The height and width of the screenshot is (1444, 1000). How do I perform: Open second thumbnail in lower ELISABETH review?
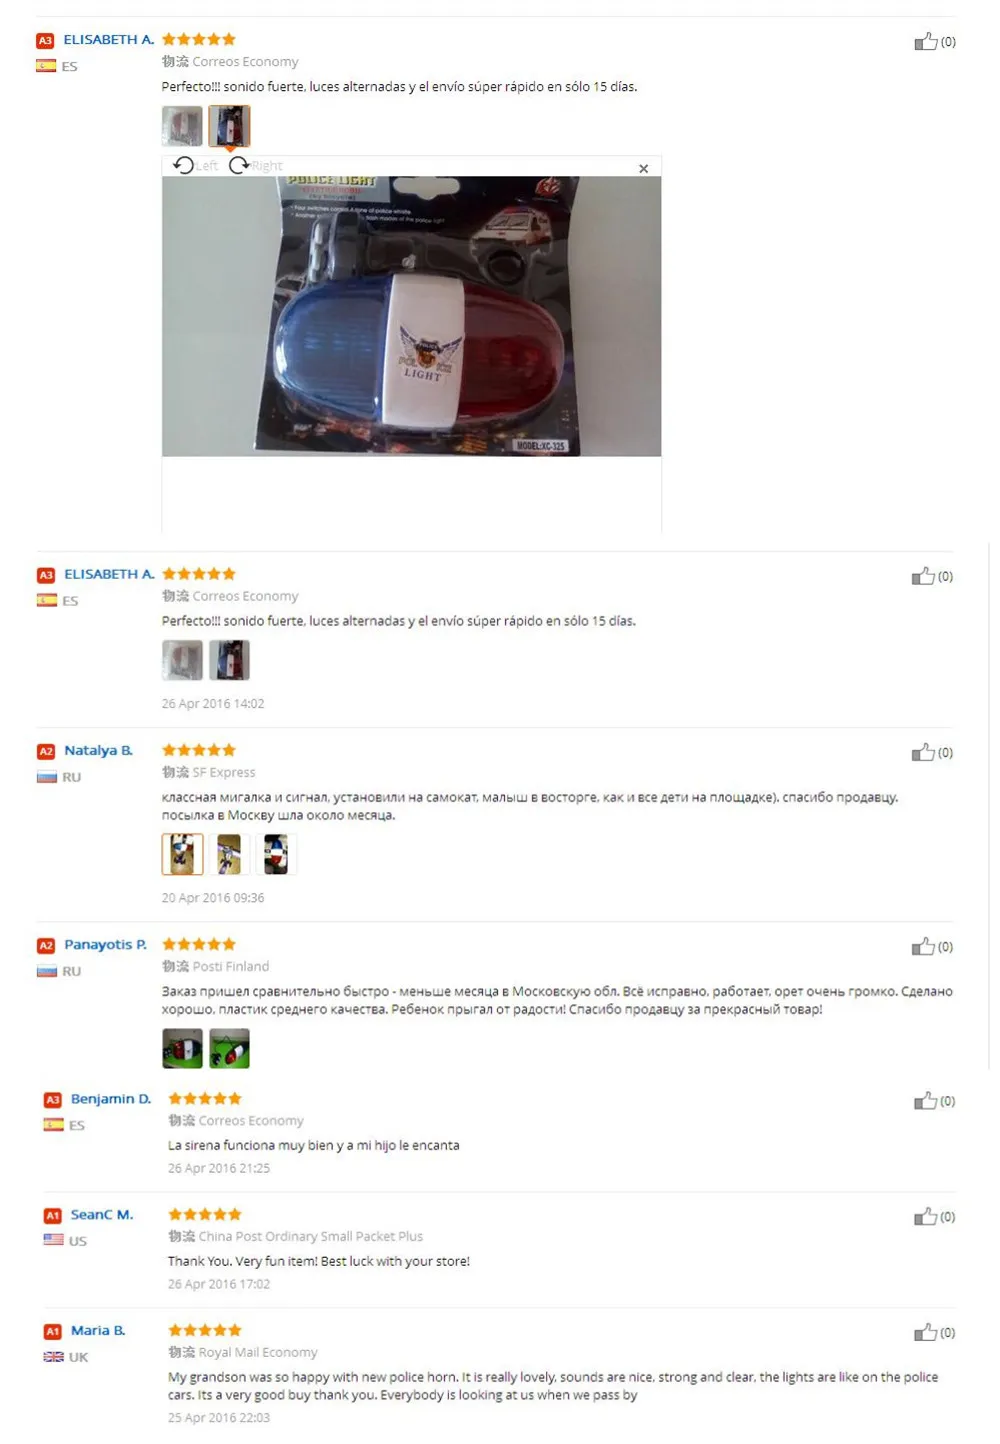[229, 660]
